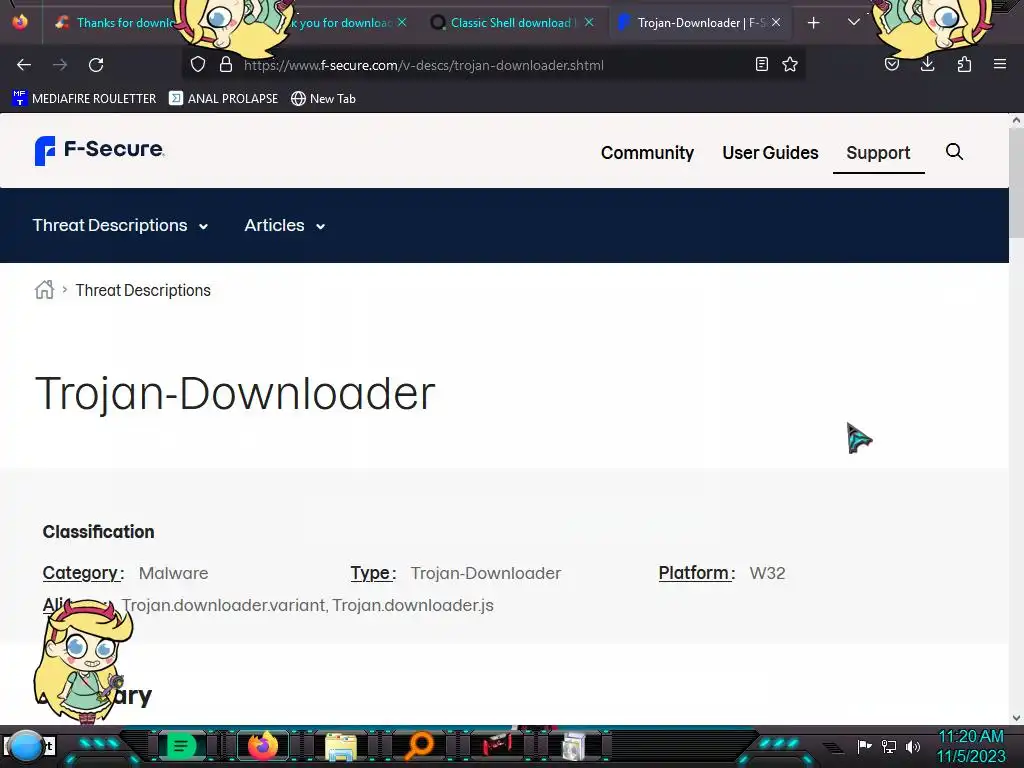Go back to the previous page
1024x768 pixels.
pyautogui.click(x=24, y=65)
